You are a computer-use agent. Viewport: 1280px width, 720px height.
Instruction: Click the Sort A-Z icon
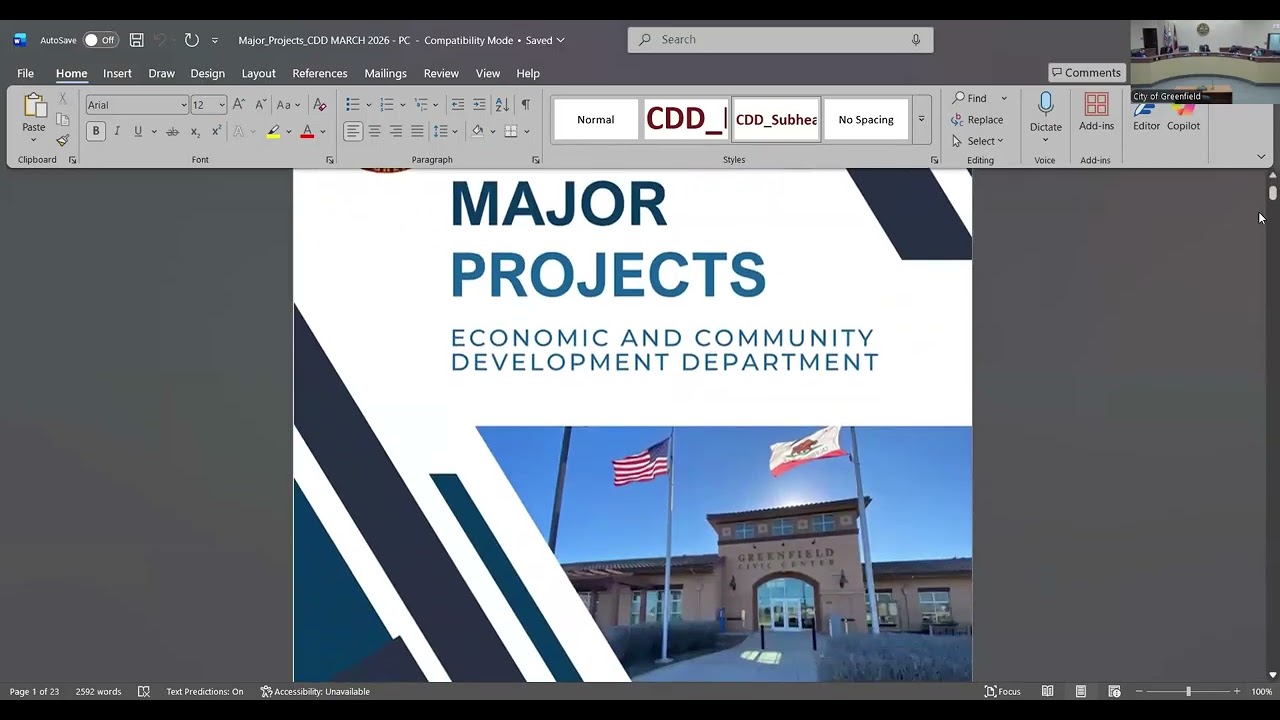coord(502,105)
